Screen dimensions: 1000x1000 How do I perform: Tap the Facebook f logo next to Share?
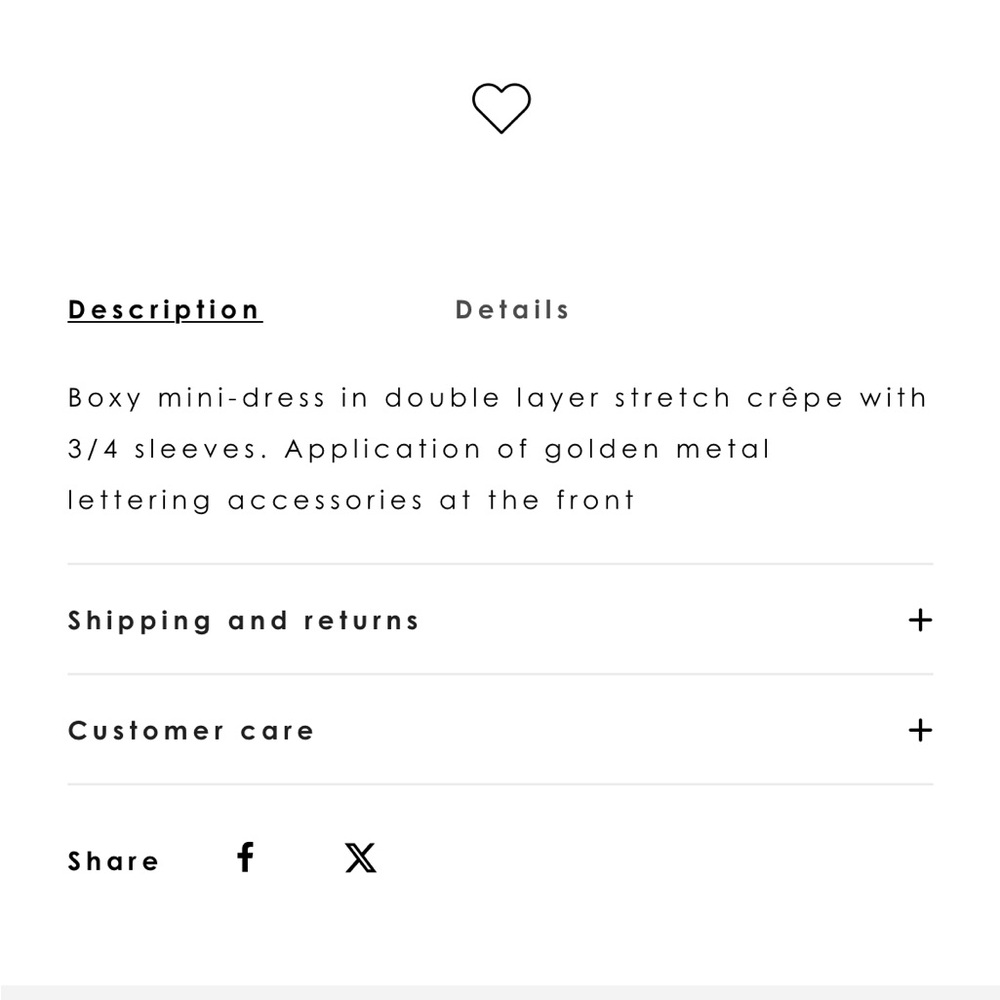(246, 857)
